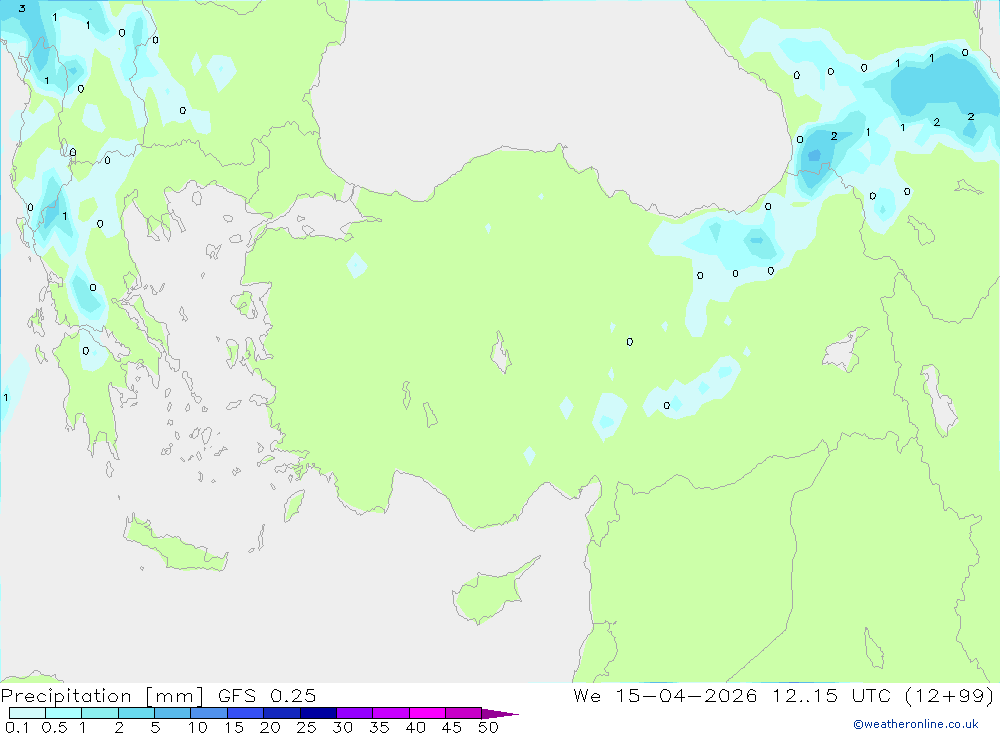Pick the 10–15 mm legend color swatch
This screenshot has height=733, width=1000.
coord(209,713)
